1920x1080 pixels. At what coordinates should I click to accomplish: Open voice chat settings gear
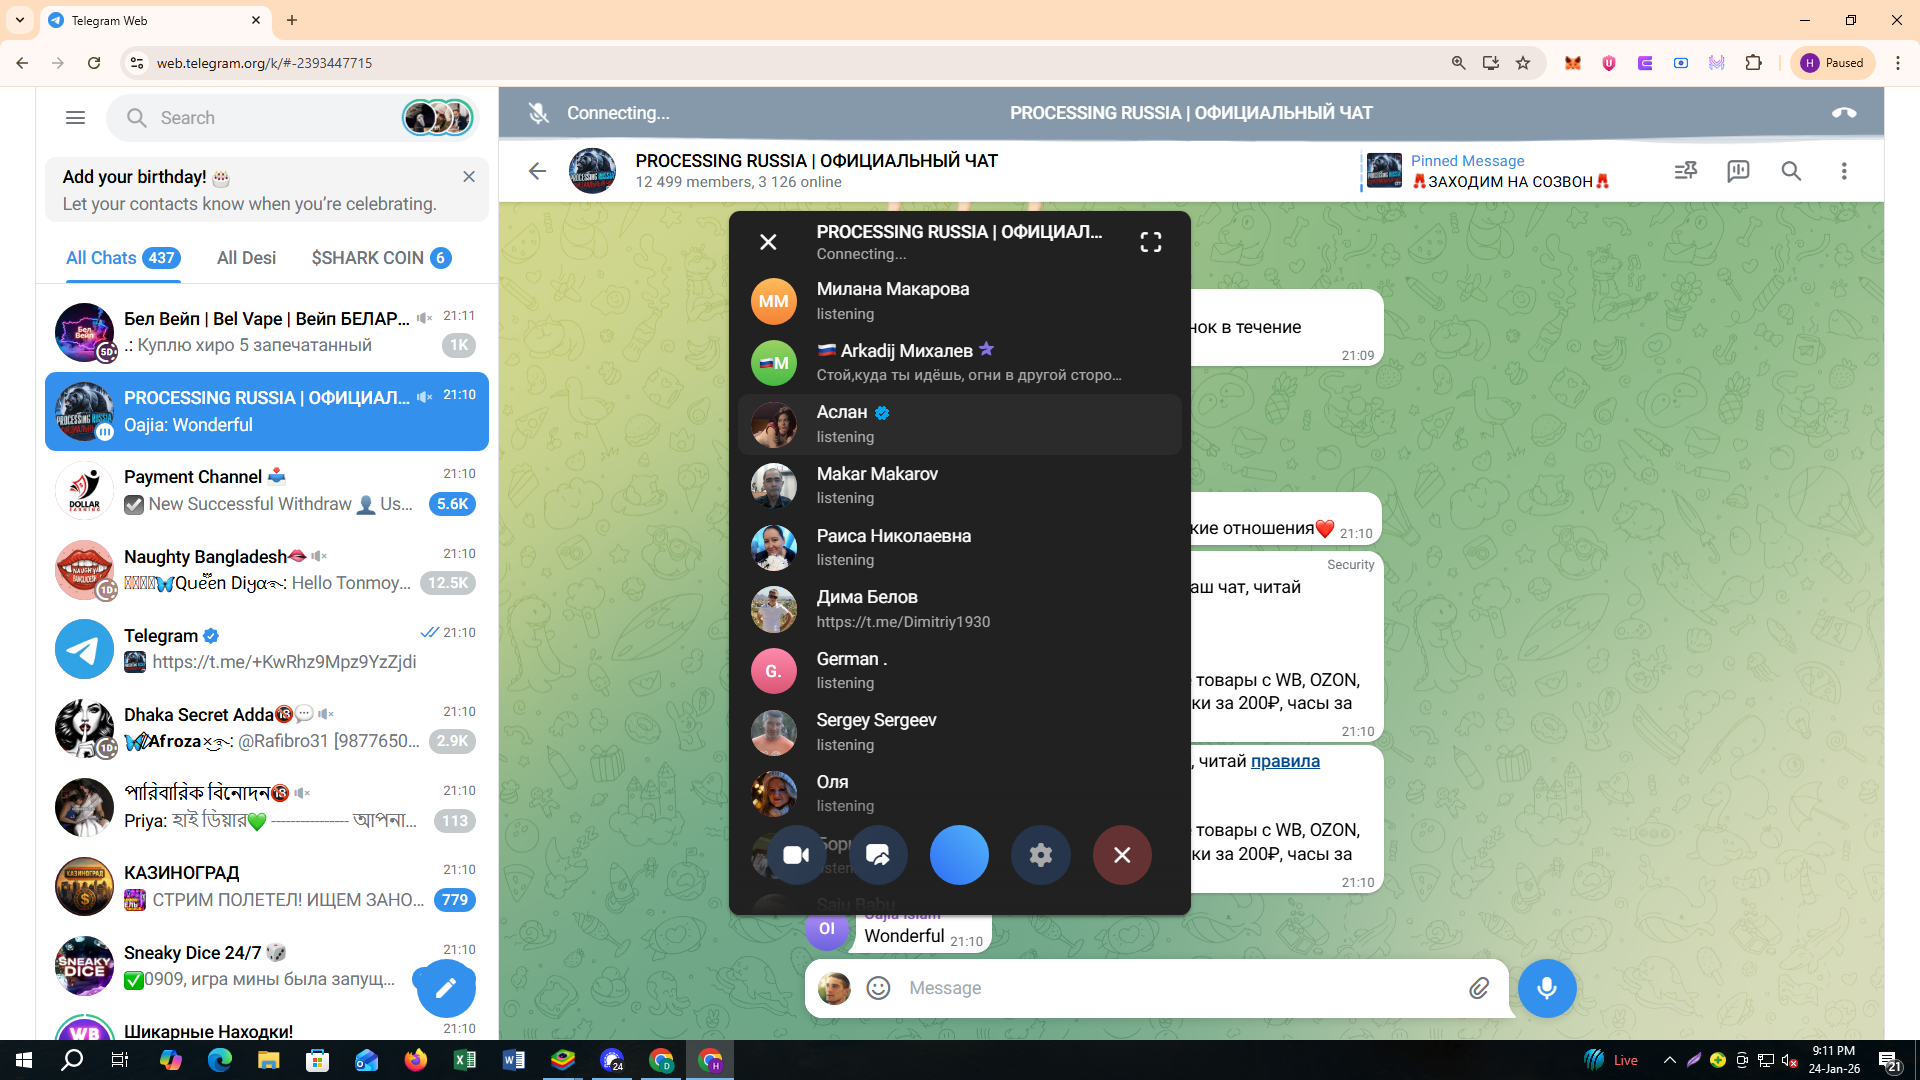point(1040,855)
